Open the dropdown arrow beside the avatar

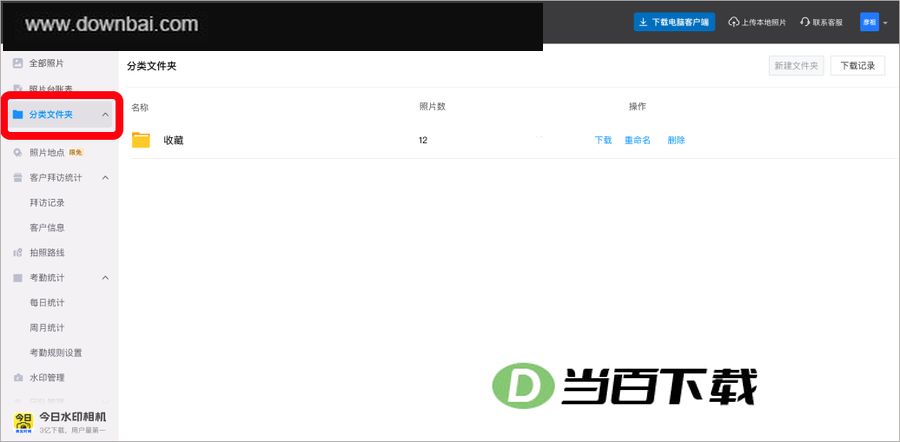pos(885,23)
